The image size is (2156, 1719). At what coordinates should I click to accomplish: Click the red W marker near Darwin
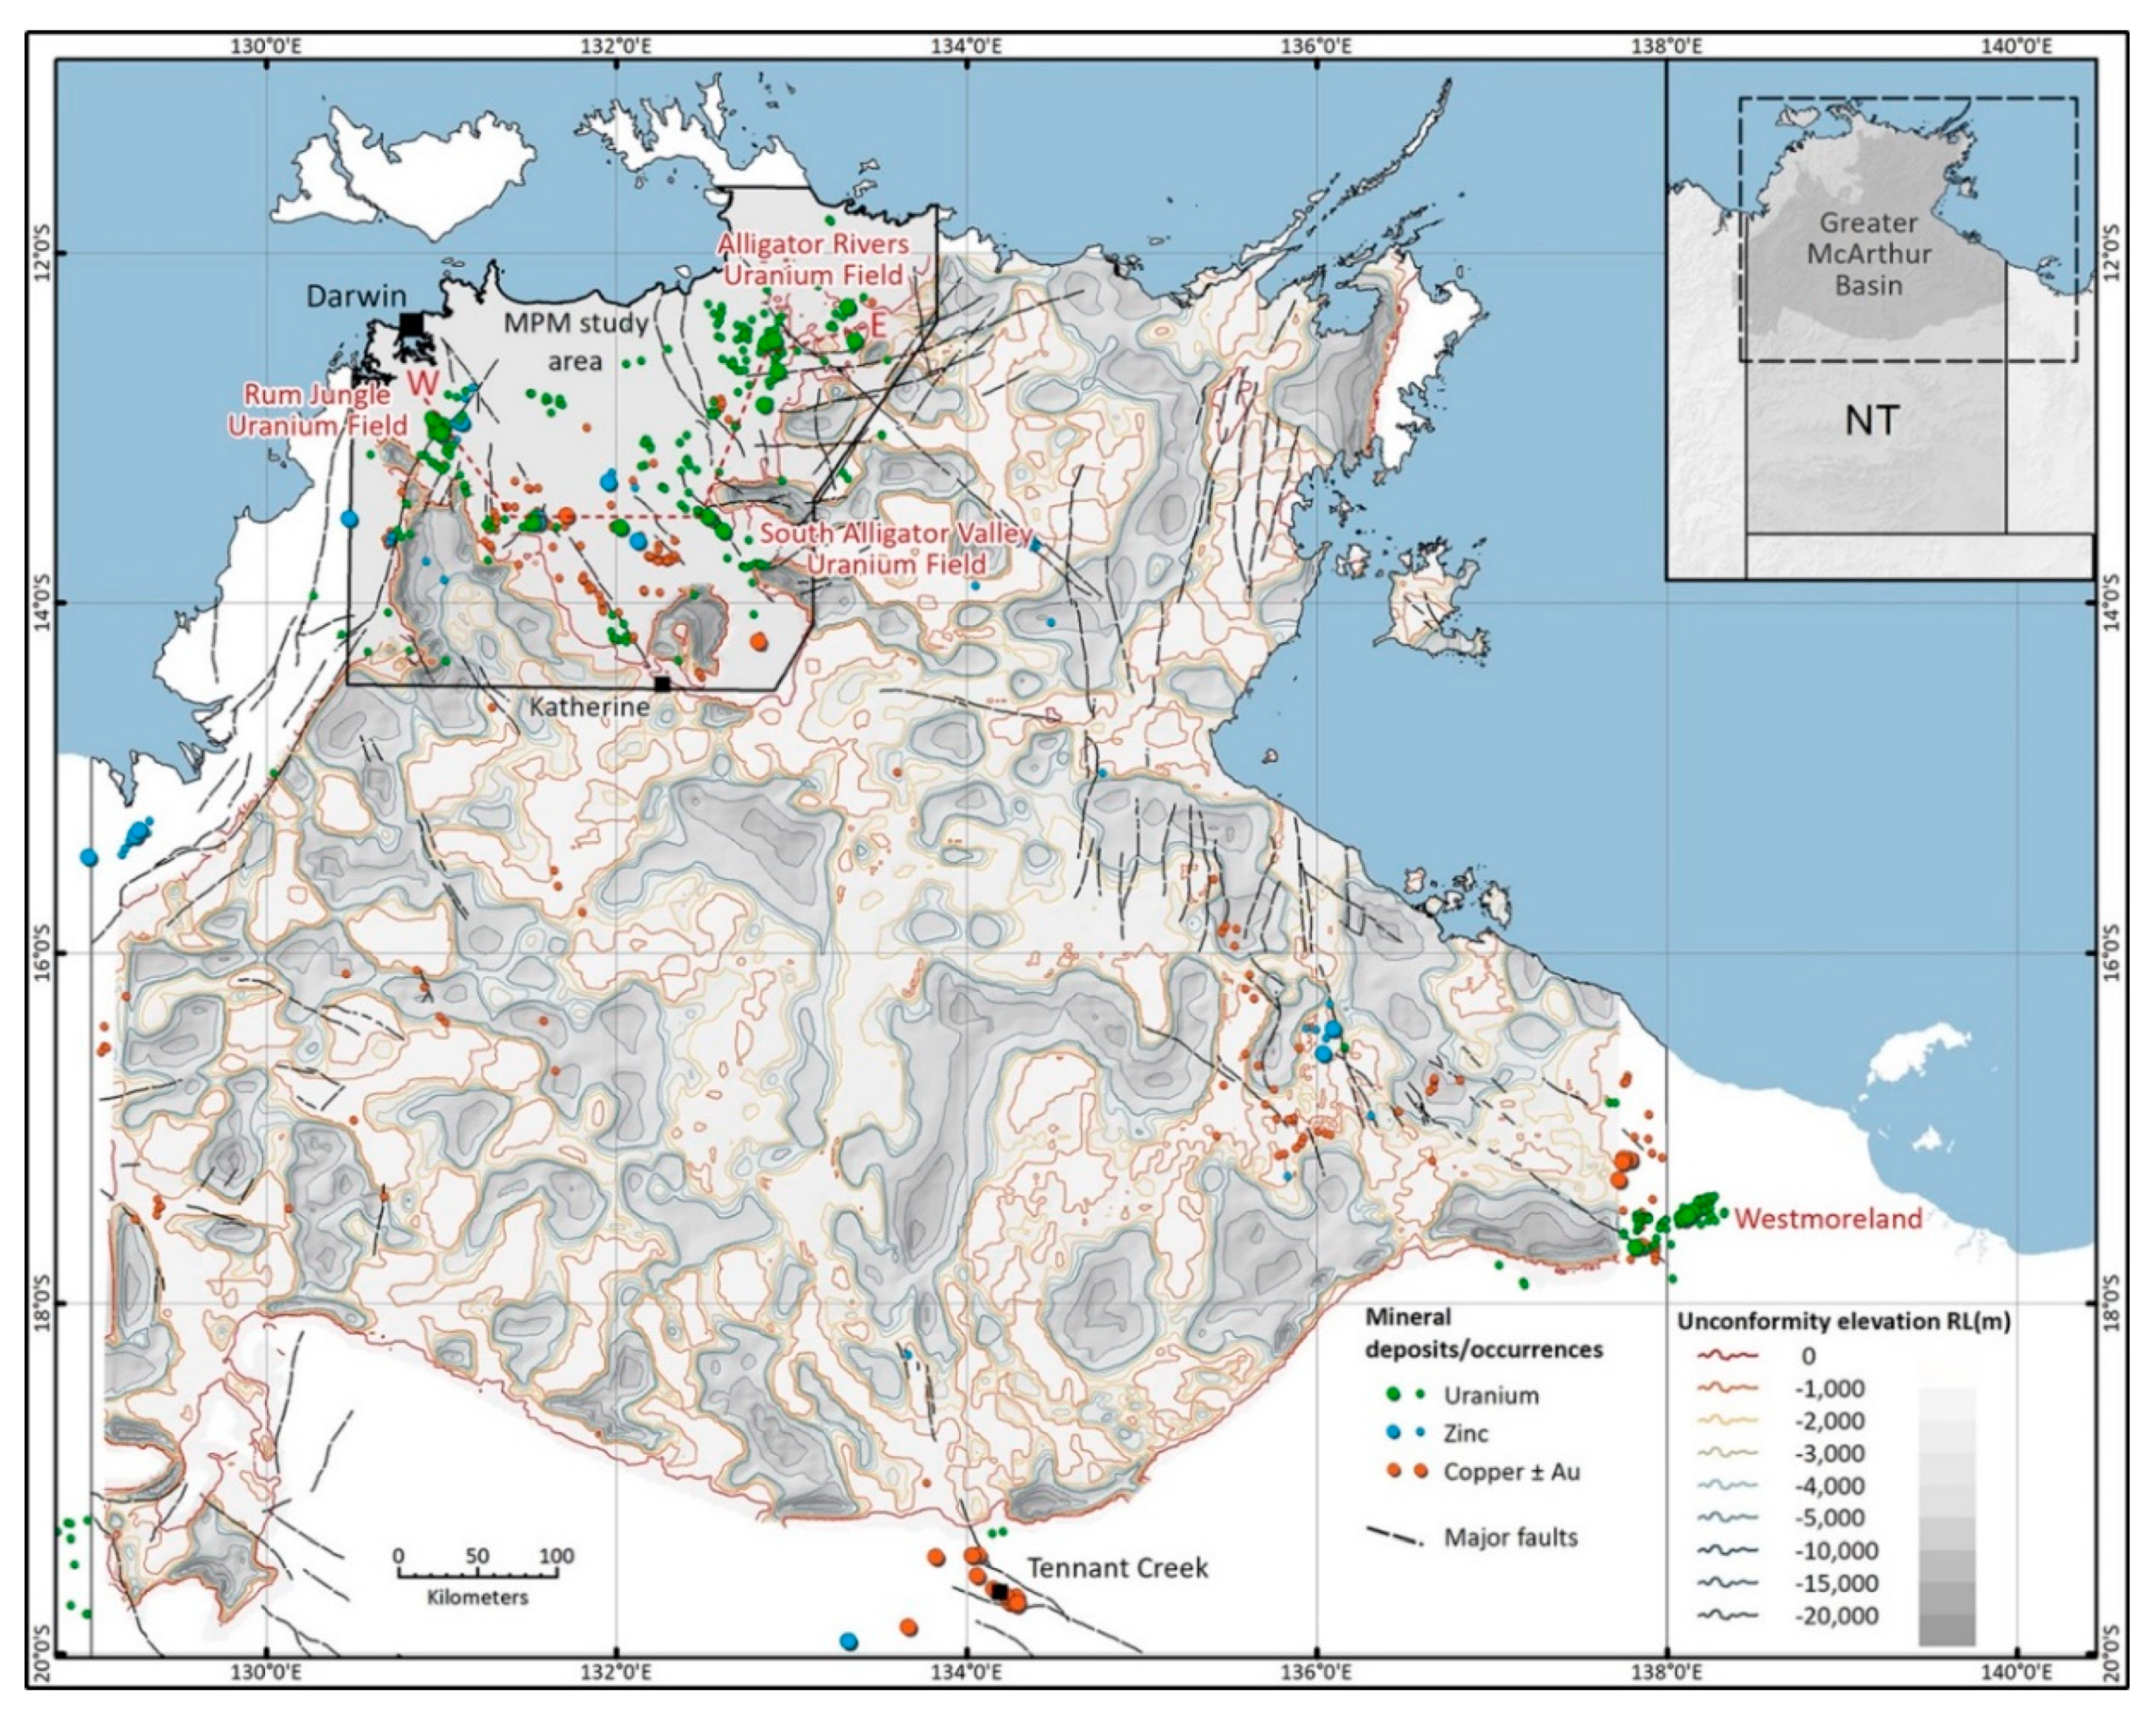tap(424, 382)
